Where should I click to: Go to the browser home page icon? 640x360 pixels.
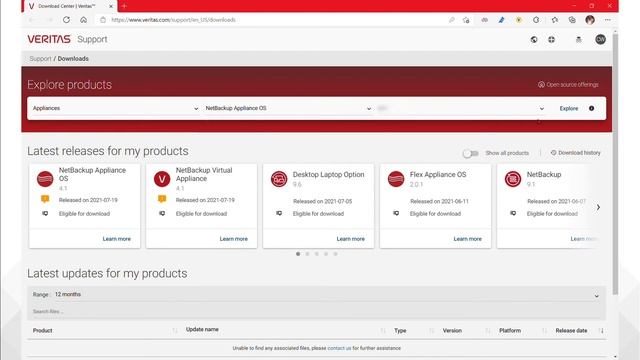[84, 20]
